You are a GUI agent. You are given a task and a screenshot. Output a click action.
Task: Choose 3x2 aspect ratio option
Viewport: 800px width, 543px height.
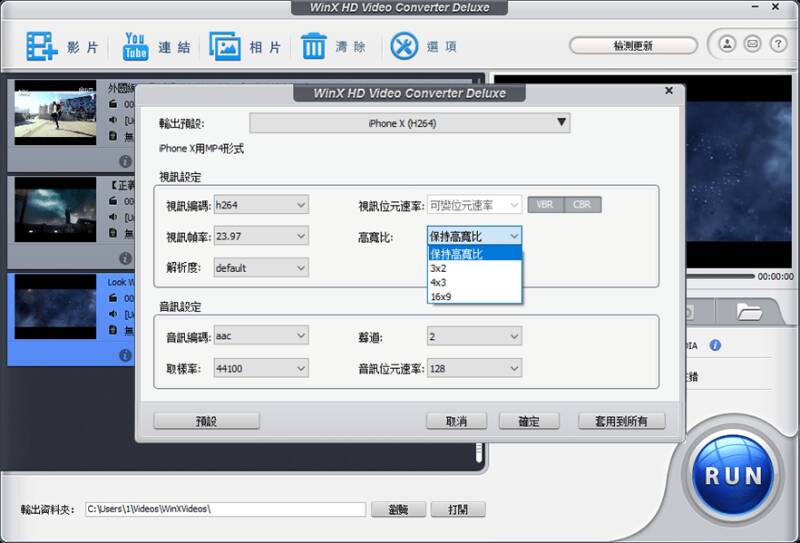pyautogui.click(x=474, y=268)
